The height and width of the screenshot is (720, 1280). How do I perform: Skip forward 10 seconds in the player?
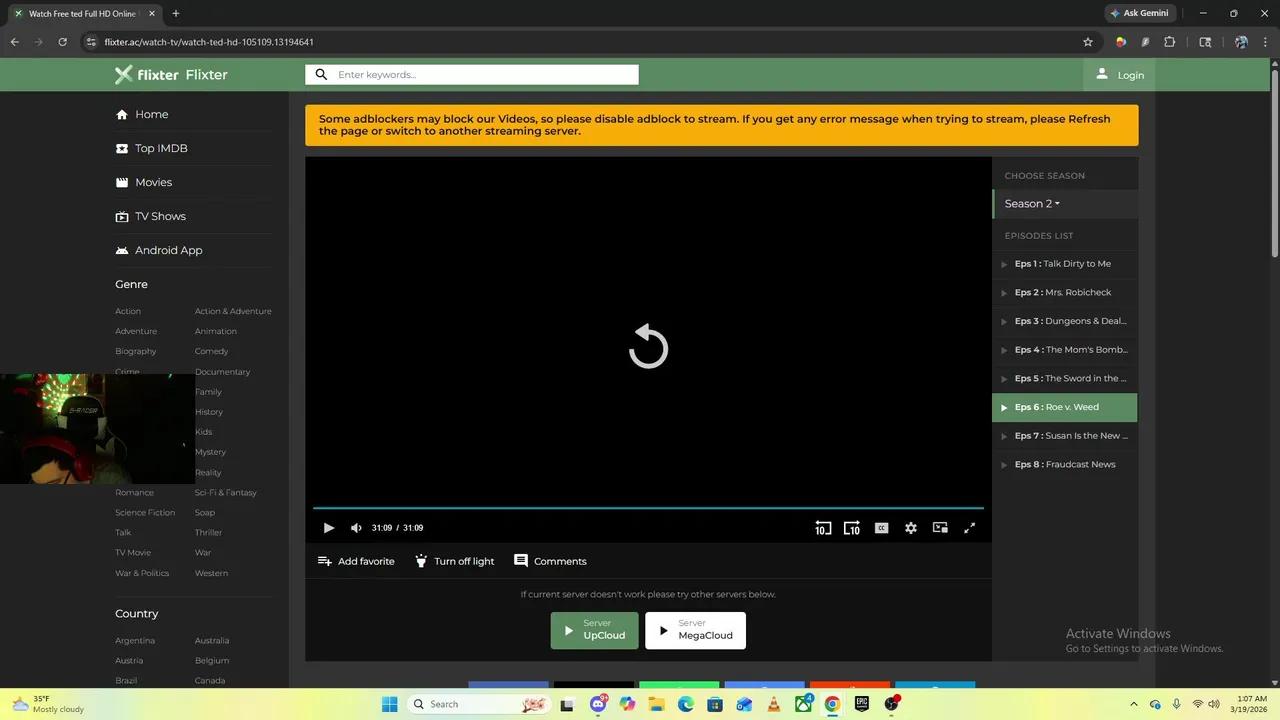[x=851, y=527]
